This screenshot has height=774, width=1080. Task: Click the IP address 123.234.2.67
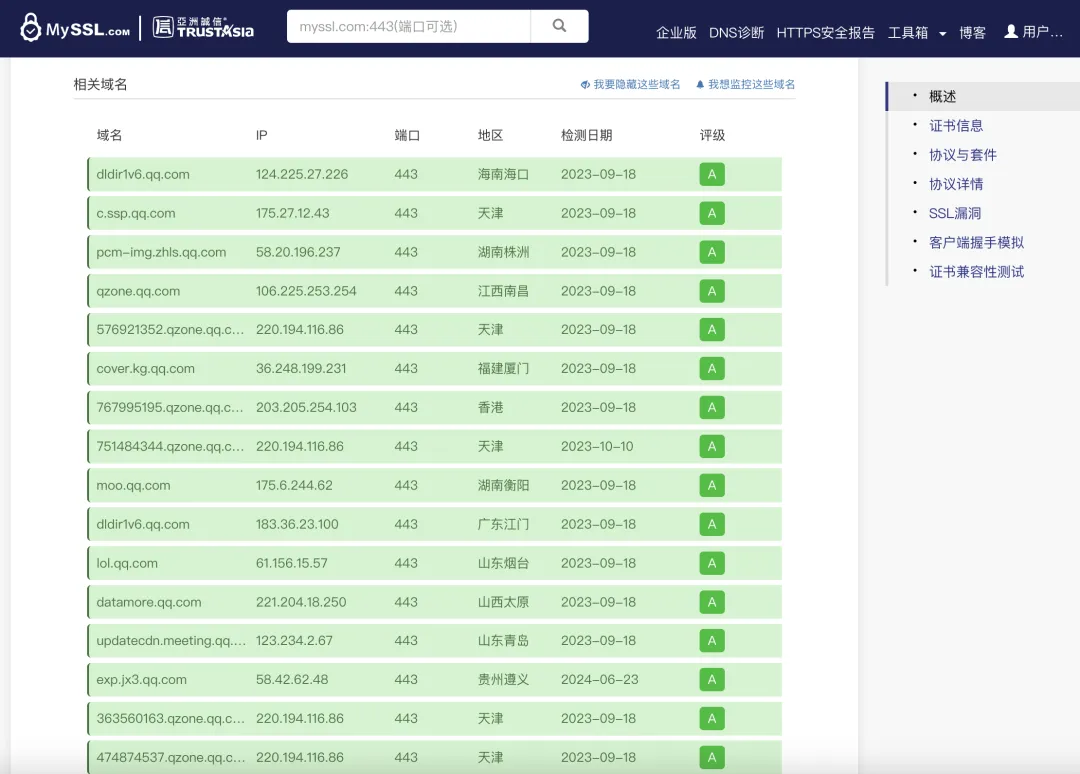pyautogui.click(x=294, y=640)
